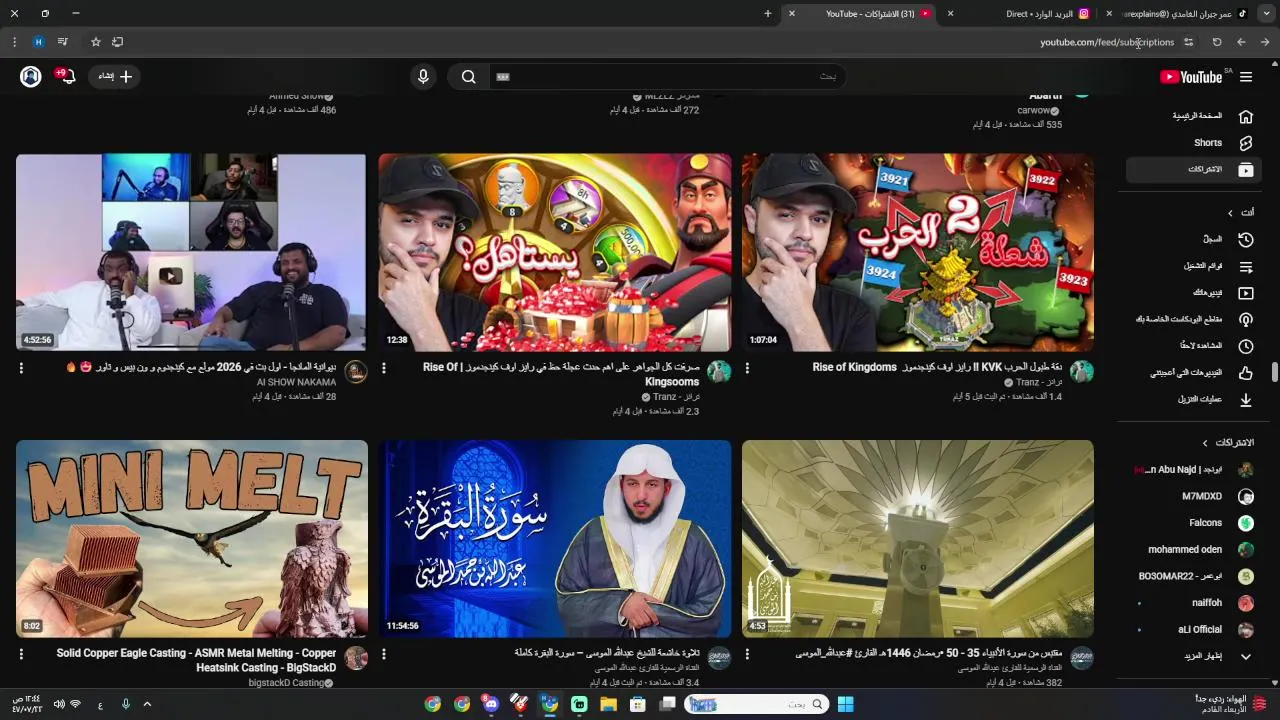Open aLi Official subscription channel

point(1193,630)
